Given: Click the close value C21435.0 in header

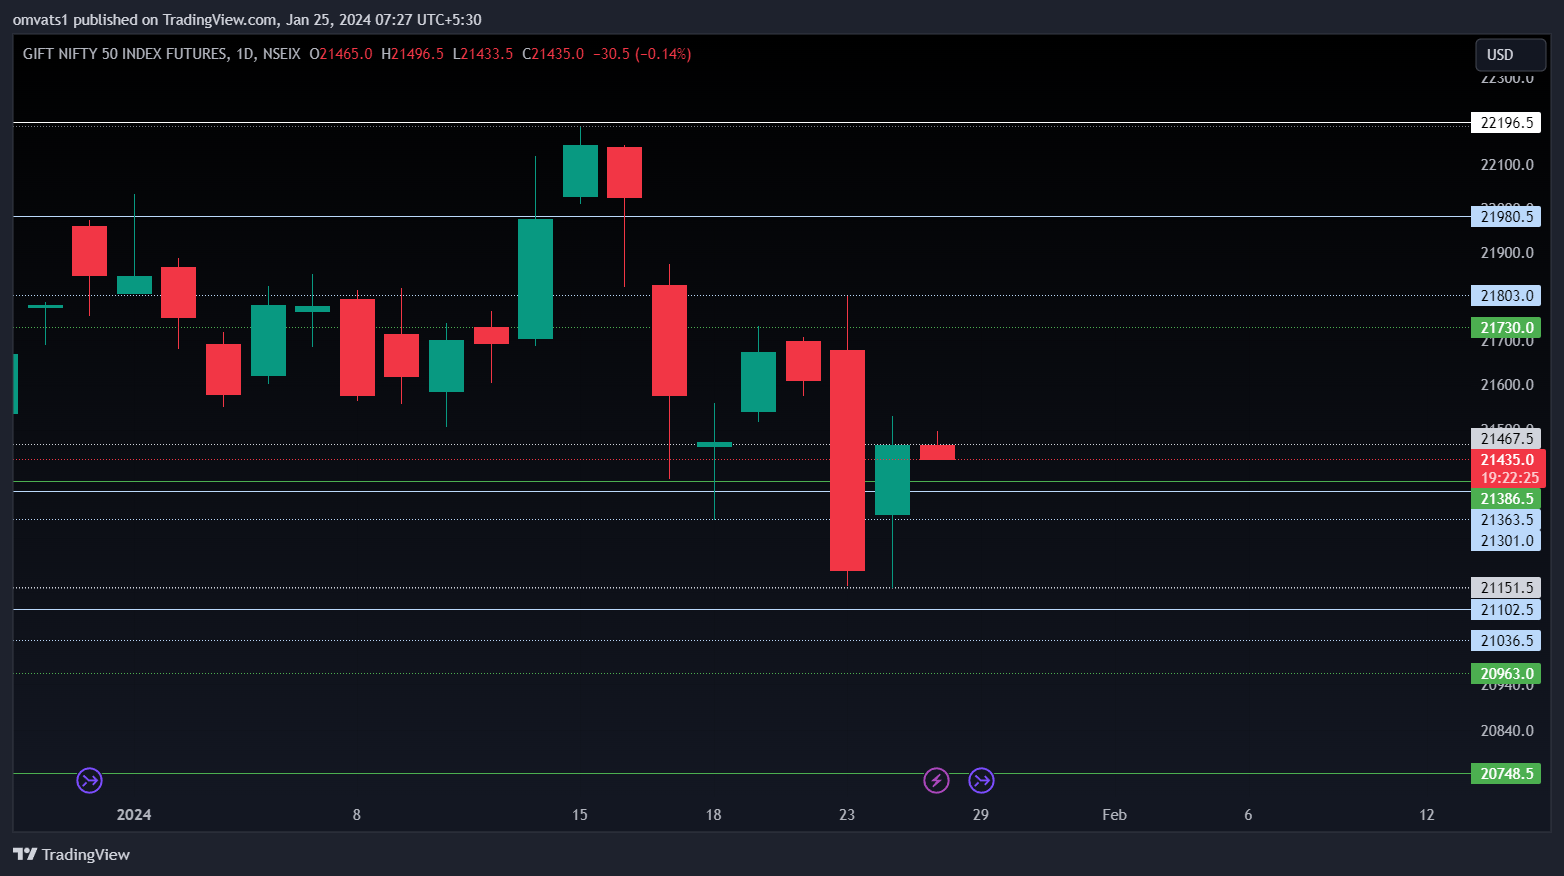Looking at the screenshot, I should [x=553, y=54].
